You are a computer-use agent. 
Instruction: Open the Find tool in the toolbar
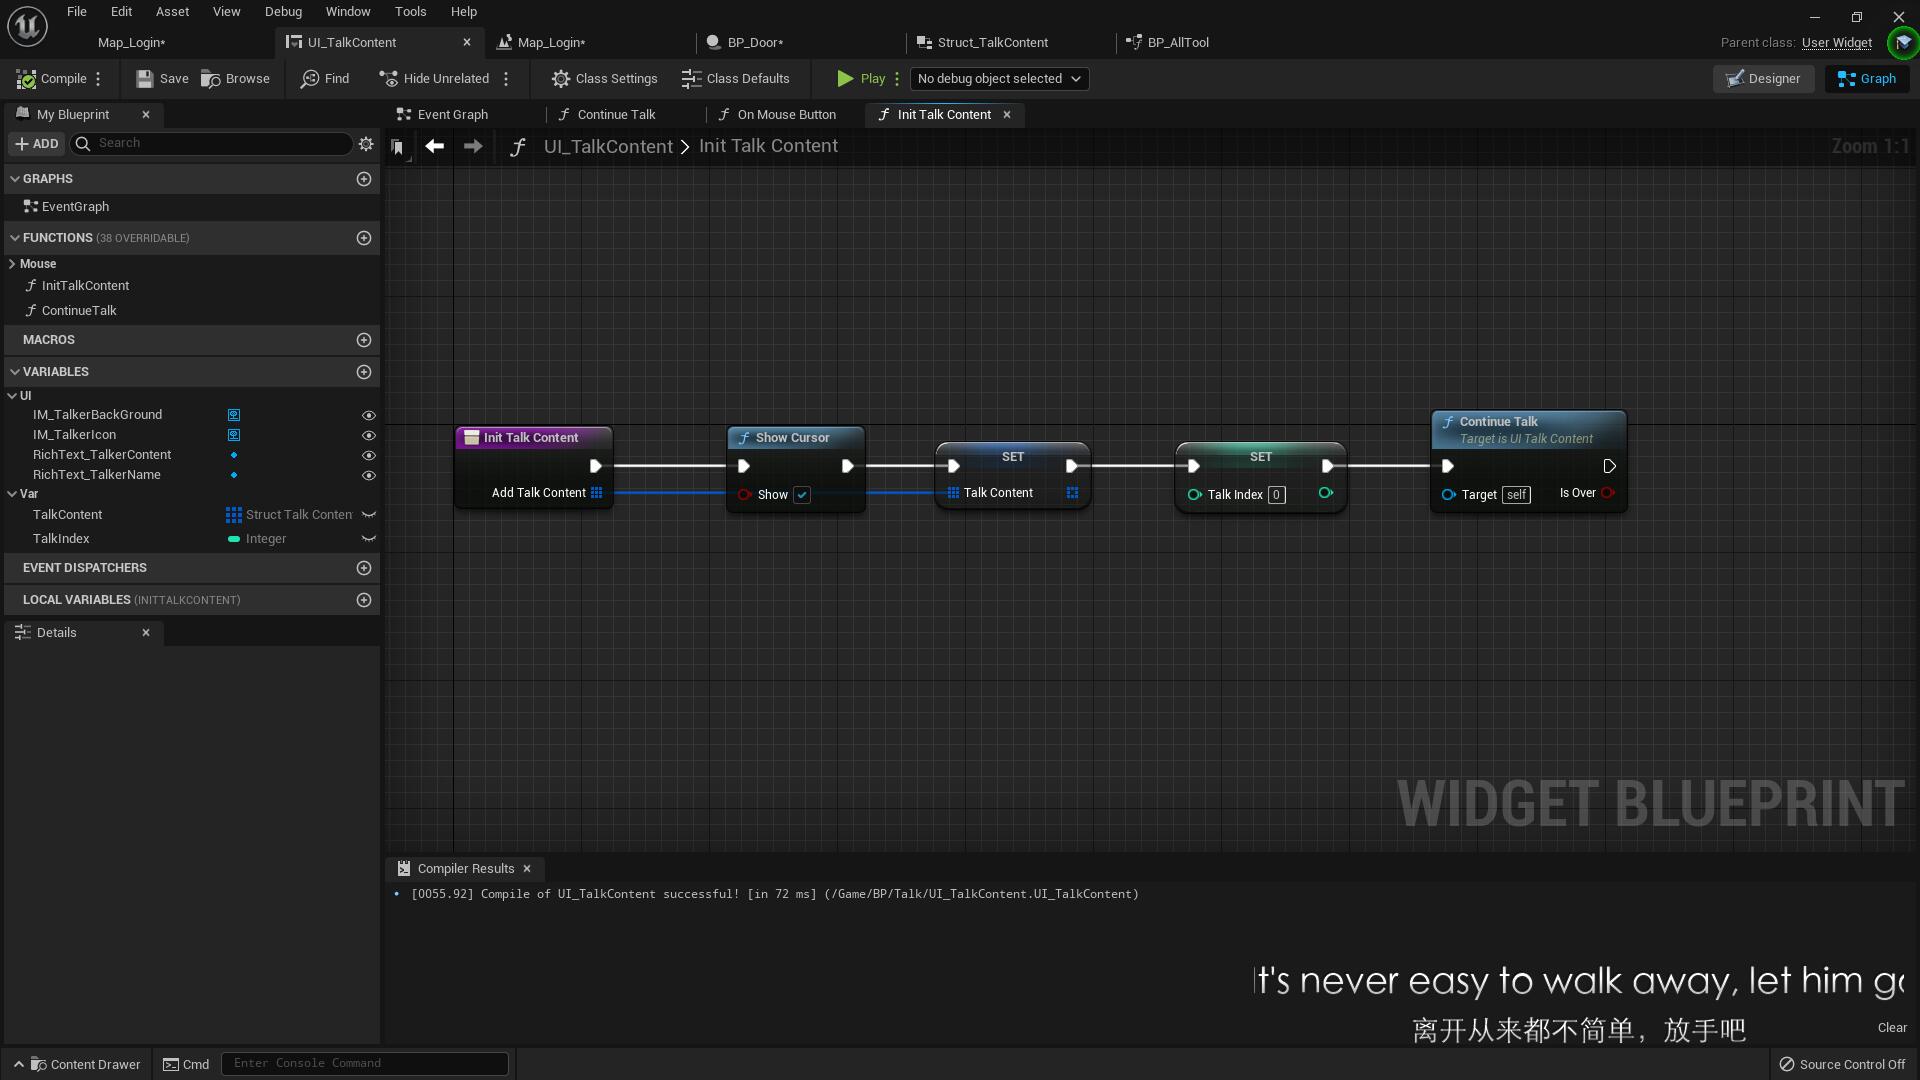pos(311,79)
